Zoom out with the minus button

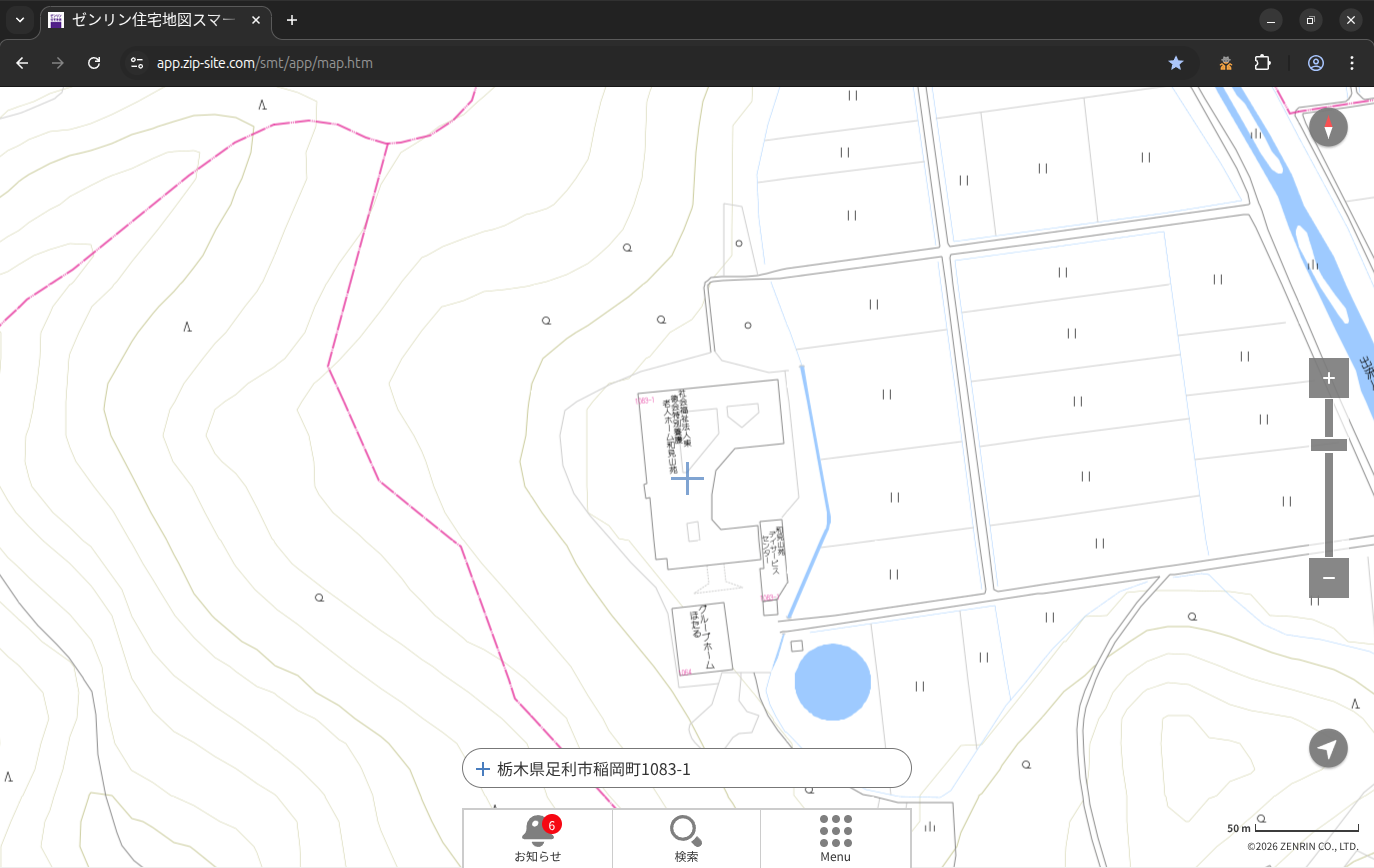click(1328, 578)
